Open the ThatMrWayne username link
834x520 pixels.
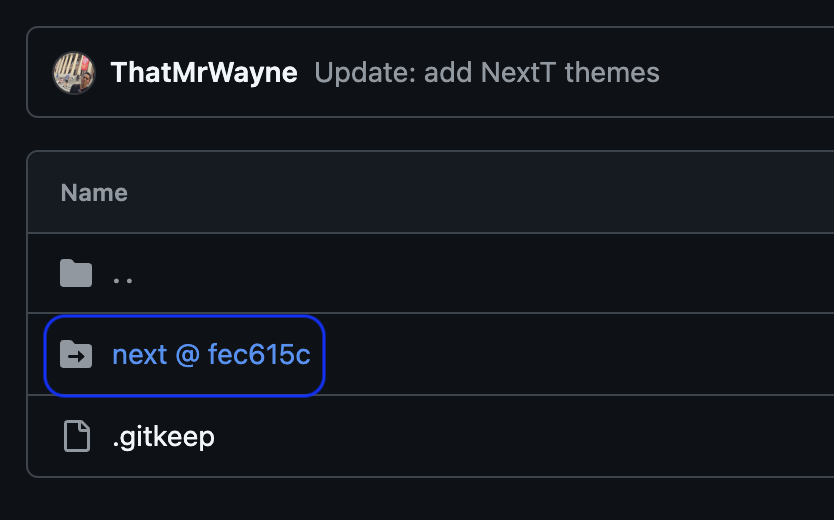pyautogui.click(x=204, y=72)
